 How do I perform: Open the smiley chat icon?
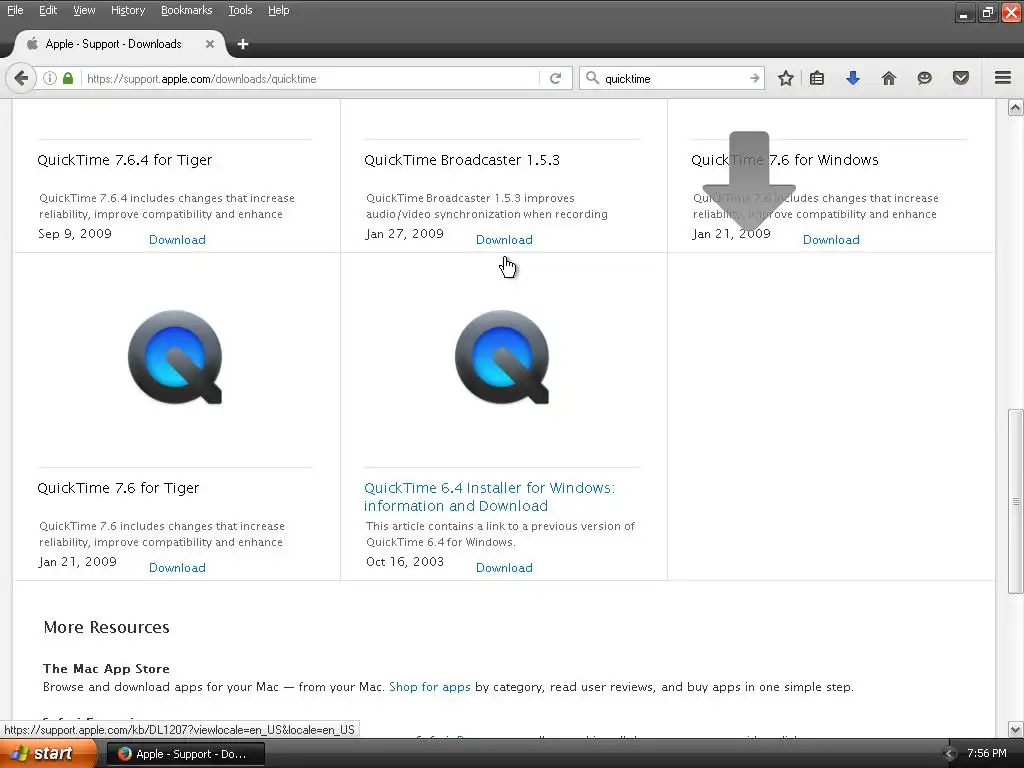[x=924, y=78]
